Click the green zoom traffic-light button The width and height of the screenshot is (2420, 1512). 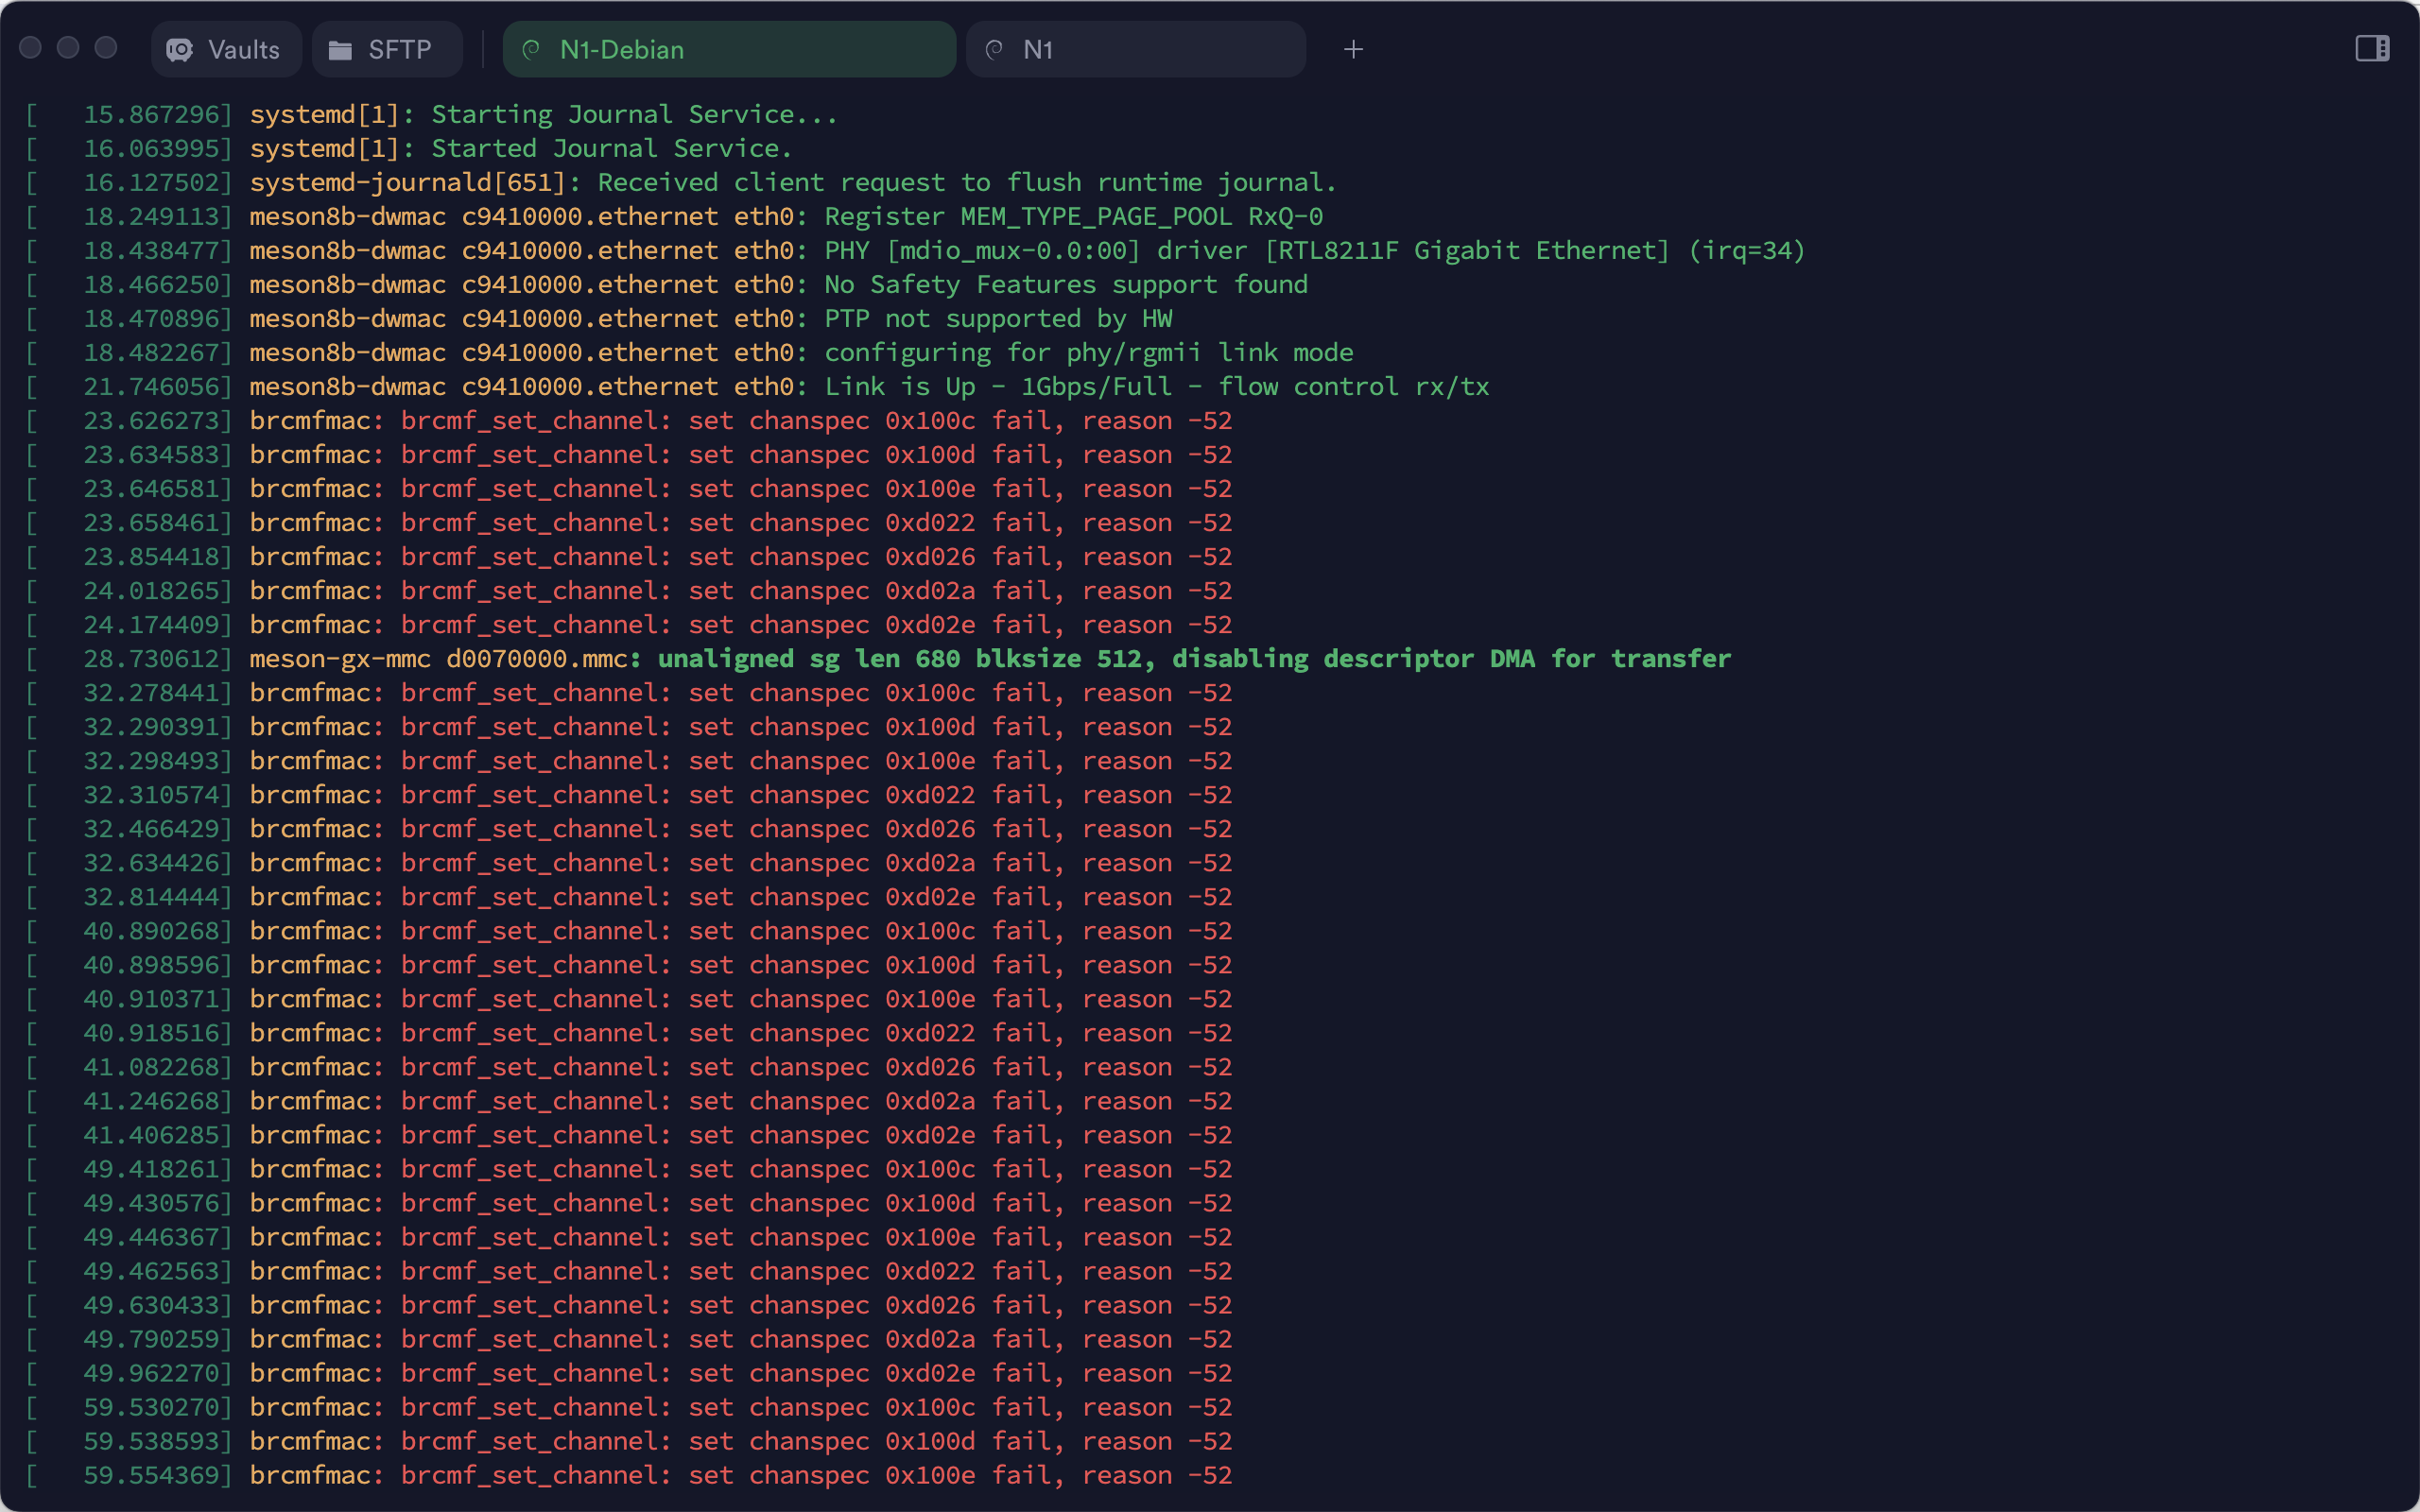tap(104, 47)
